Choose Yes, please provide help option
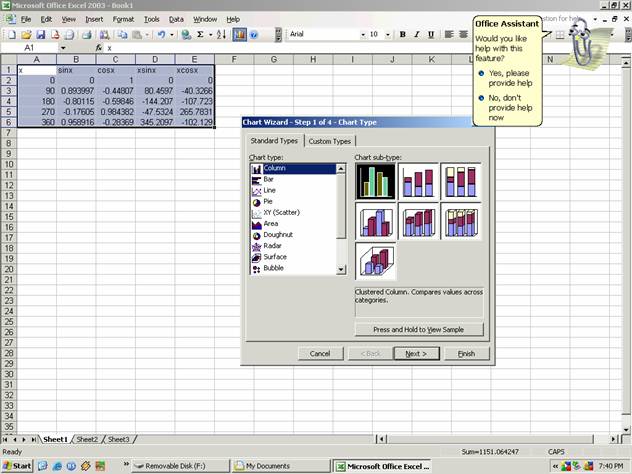The width and height of the screenshot is (632, 474). (x=505, y=78)
